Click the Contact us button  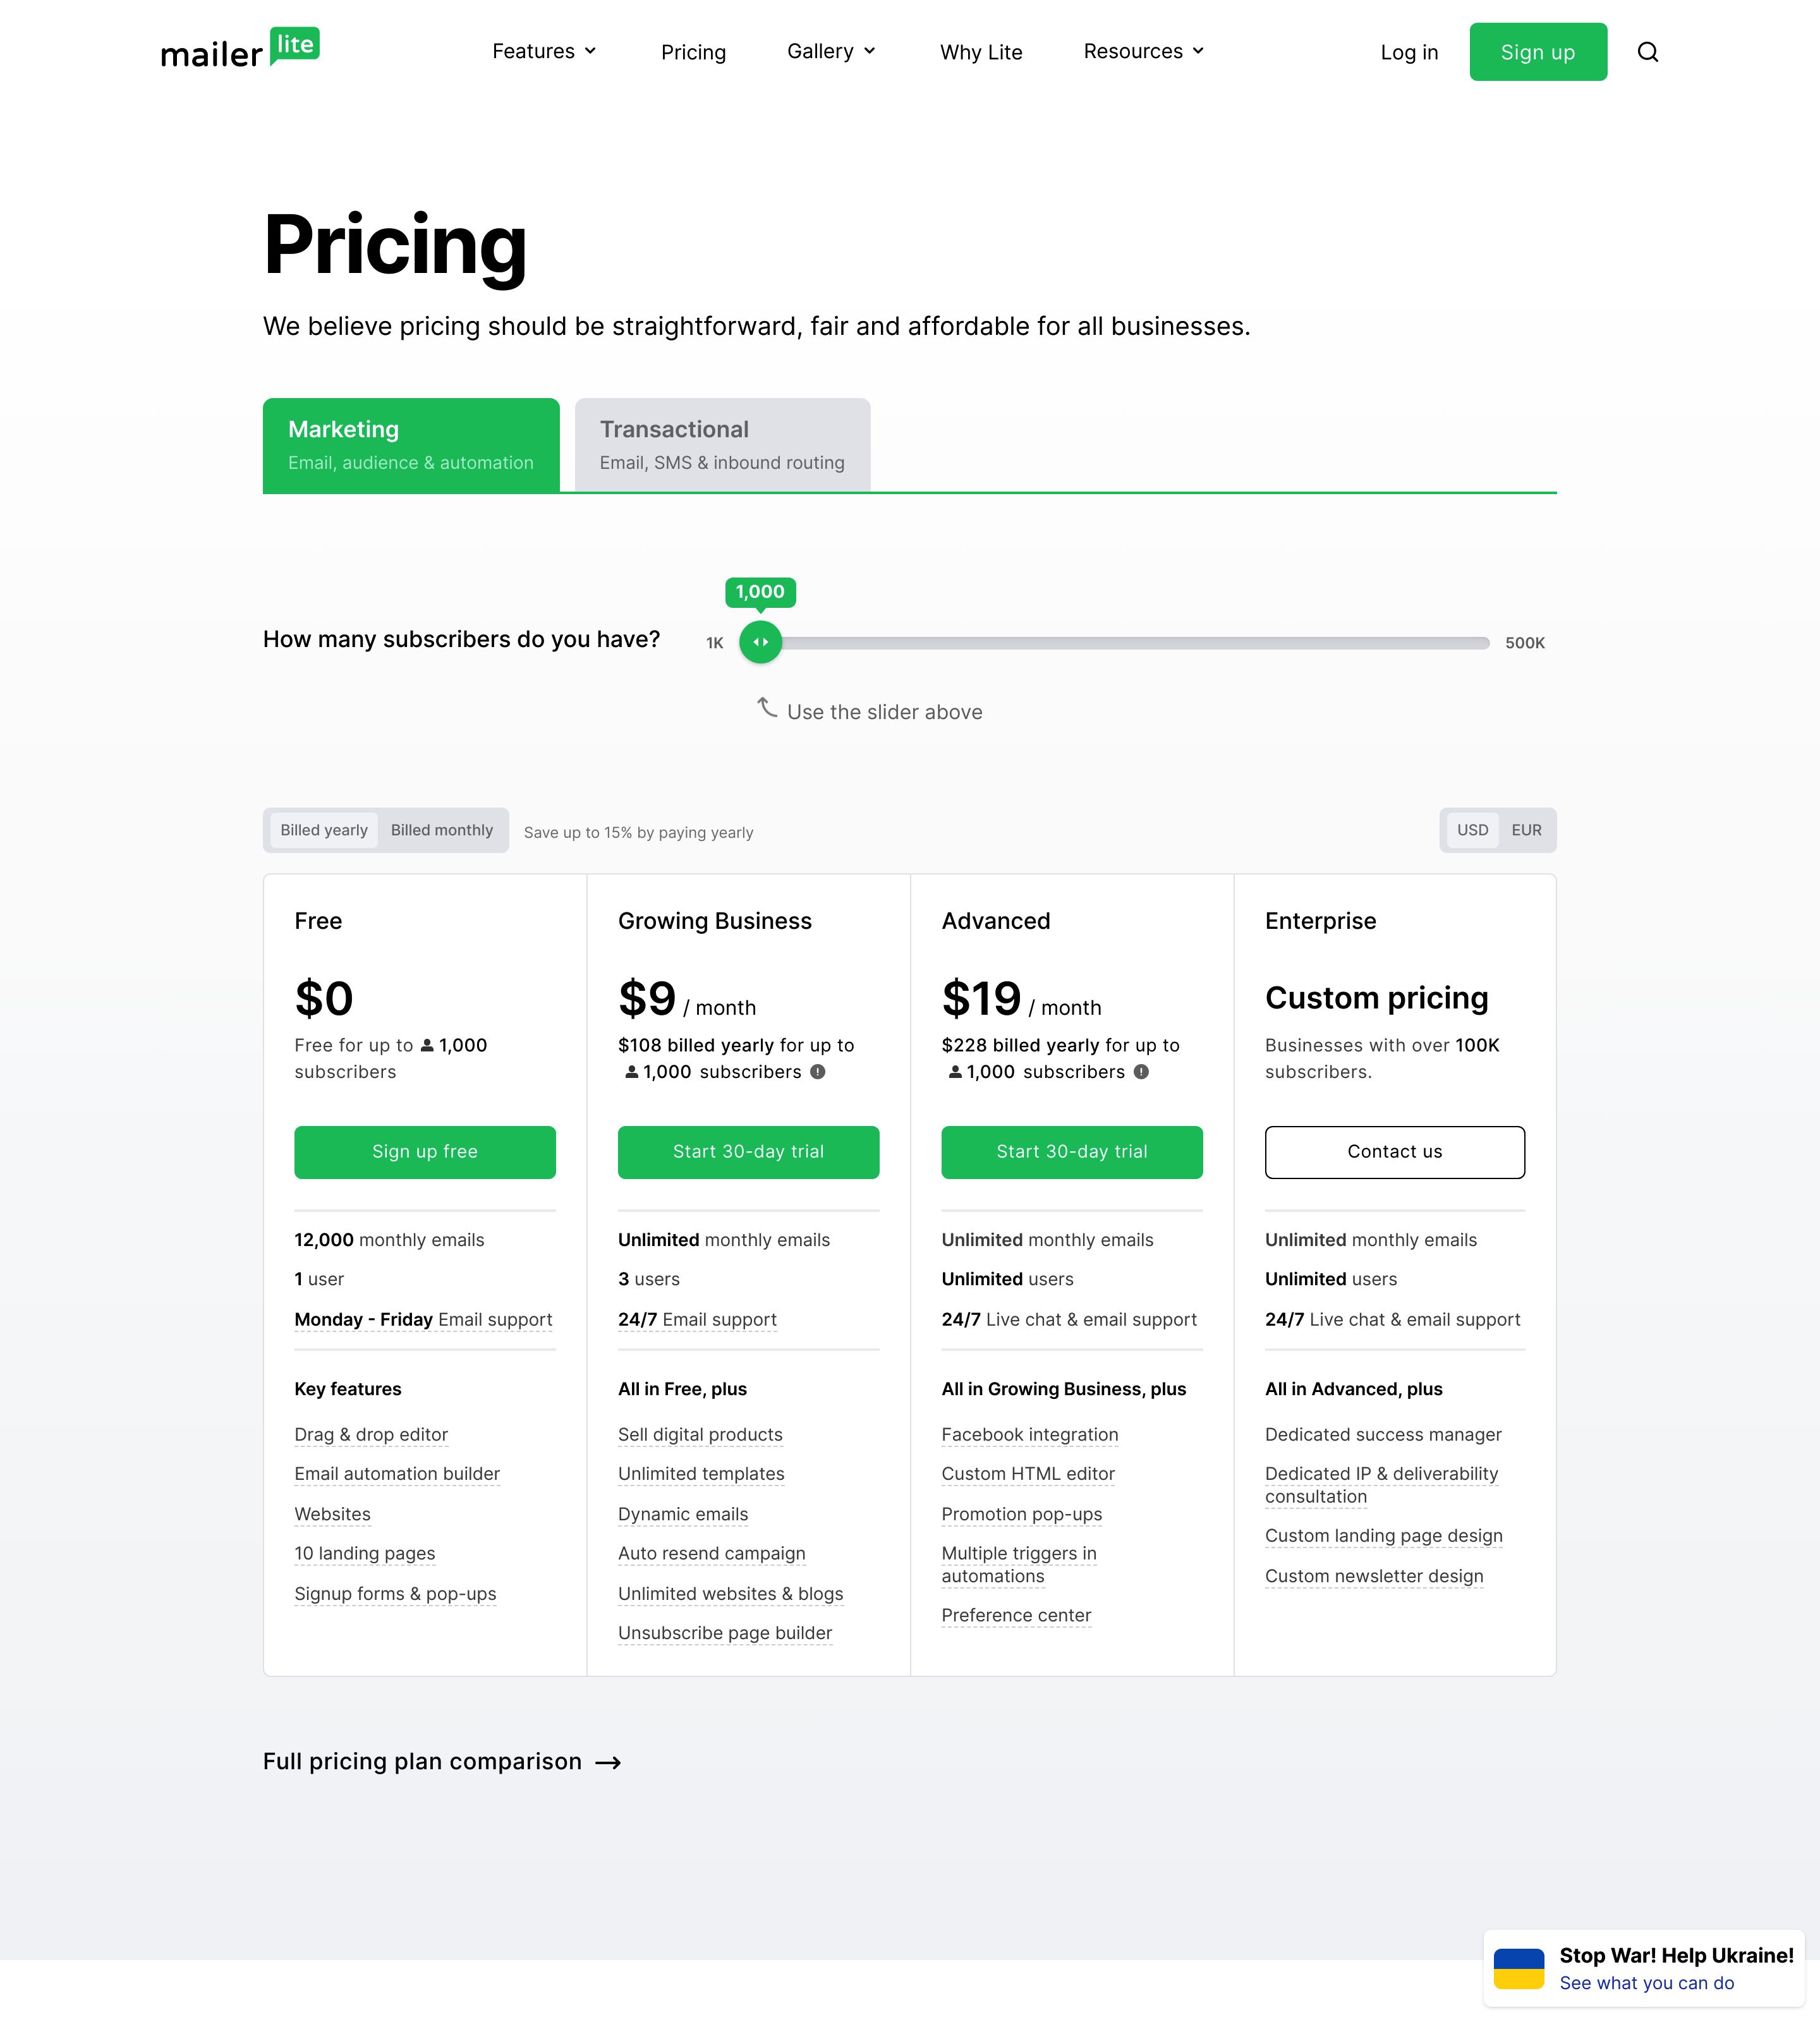(1395, 1152)
